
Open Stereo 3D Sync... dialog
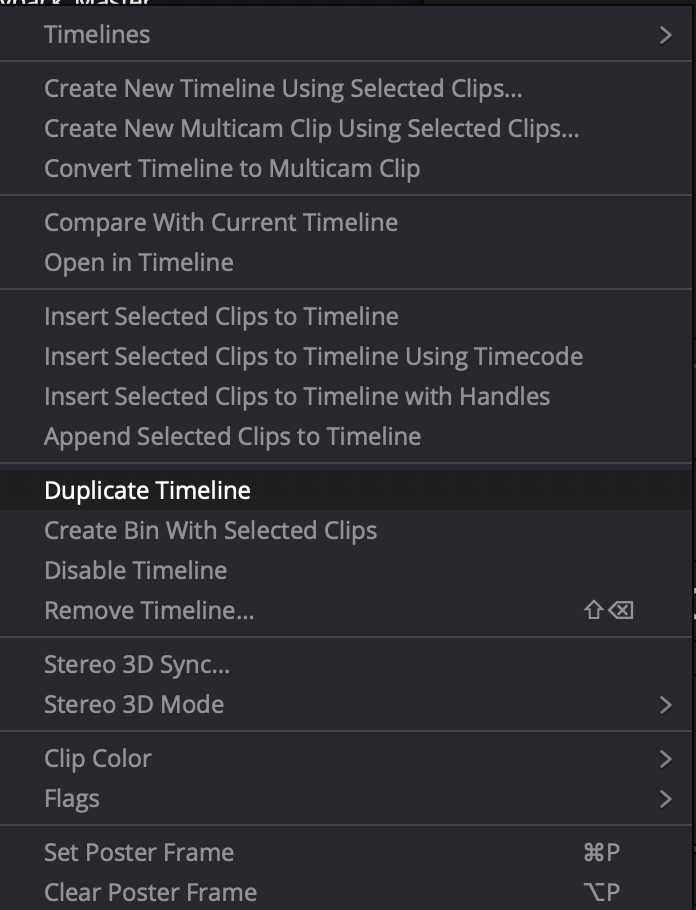346,665
